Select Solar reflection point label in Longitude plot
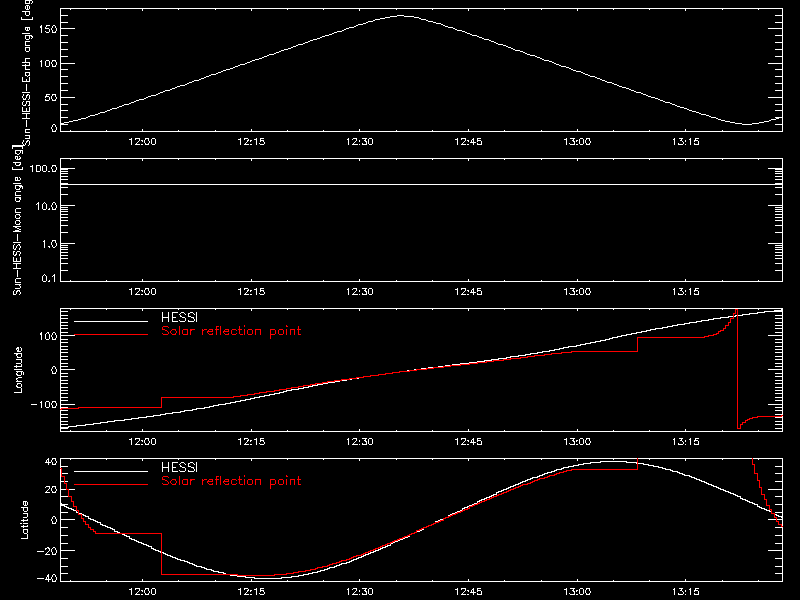800x600 pixels. click(231, 331)
